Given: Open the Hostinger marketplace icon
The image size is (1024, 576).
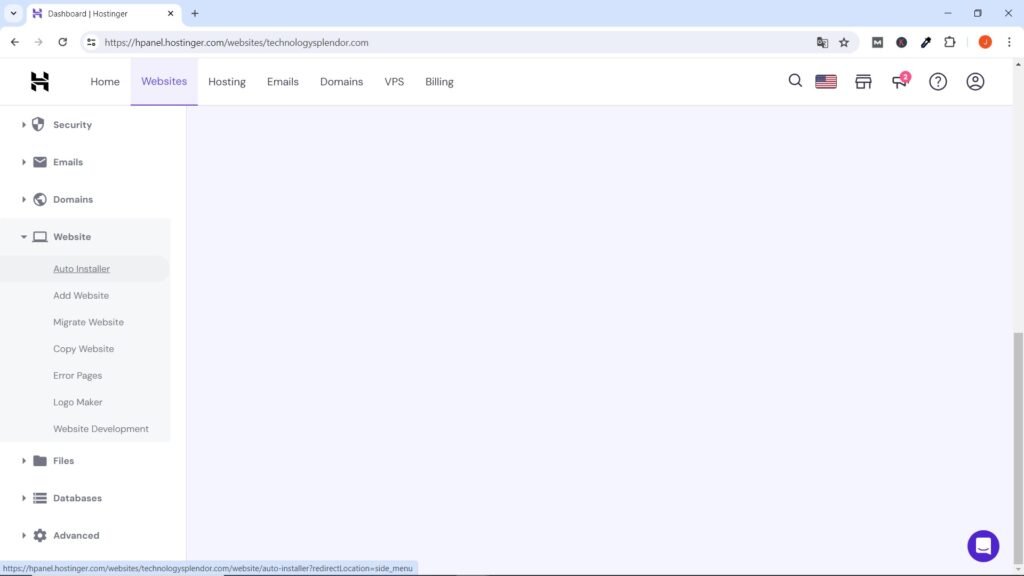Looking at the screenshot, I should 862,81.
